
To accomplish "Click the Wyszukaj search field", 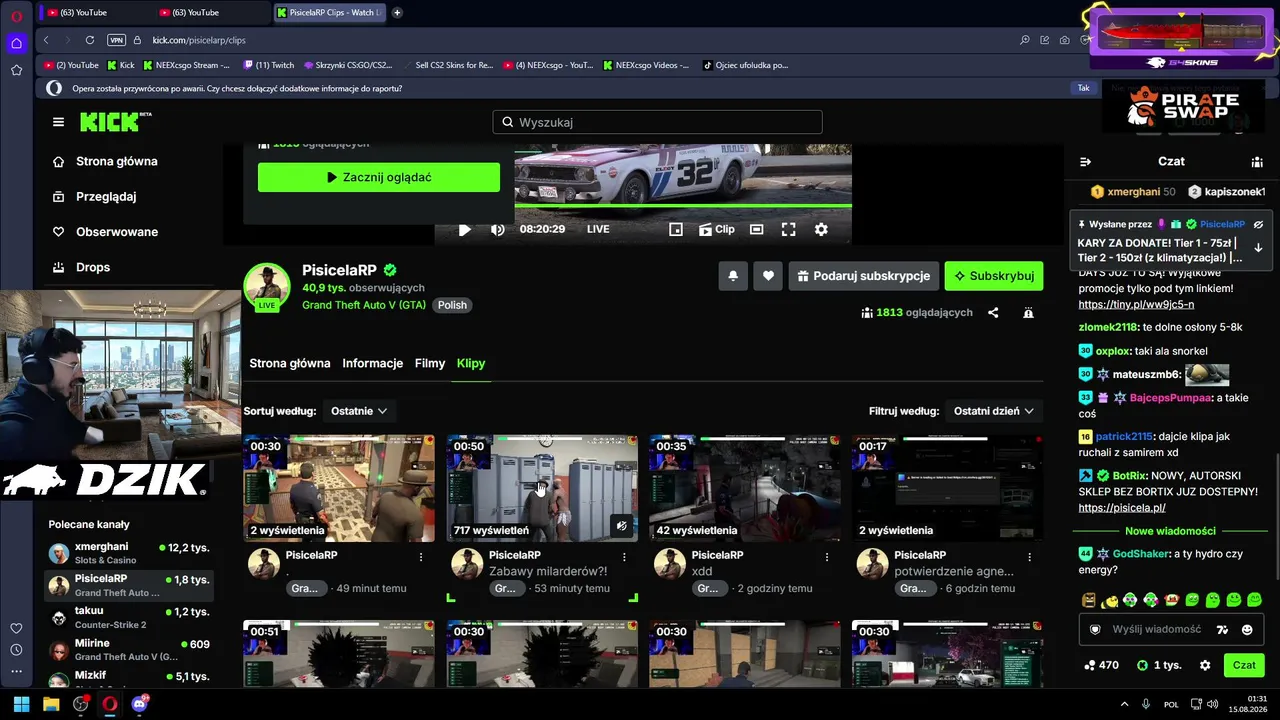I will (x=657, y=122).
